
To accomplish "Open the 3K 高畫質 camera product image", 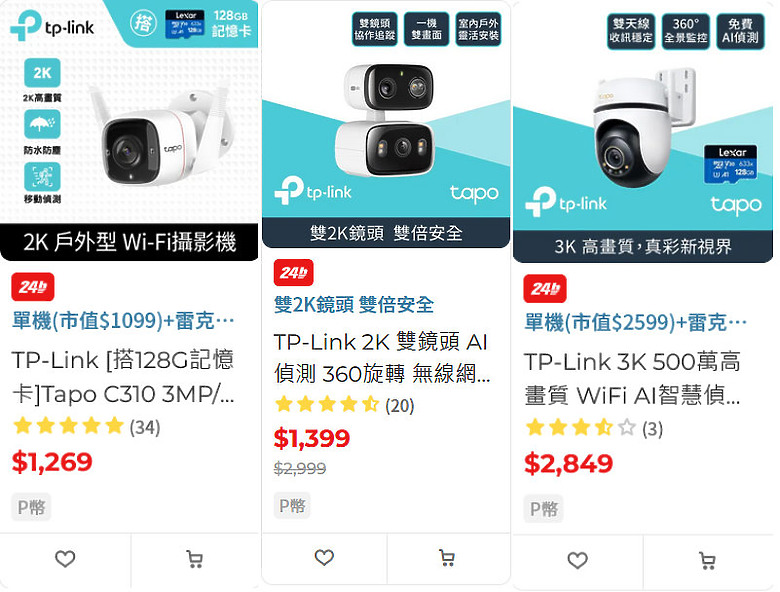I will (x=643, y=131).
